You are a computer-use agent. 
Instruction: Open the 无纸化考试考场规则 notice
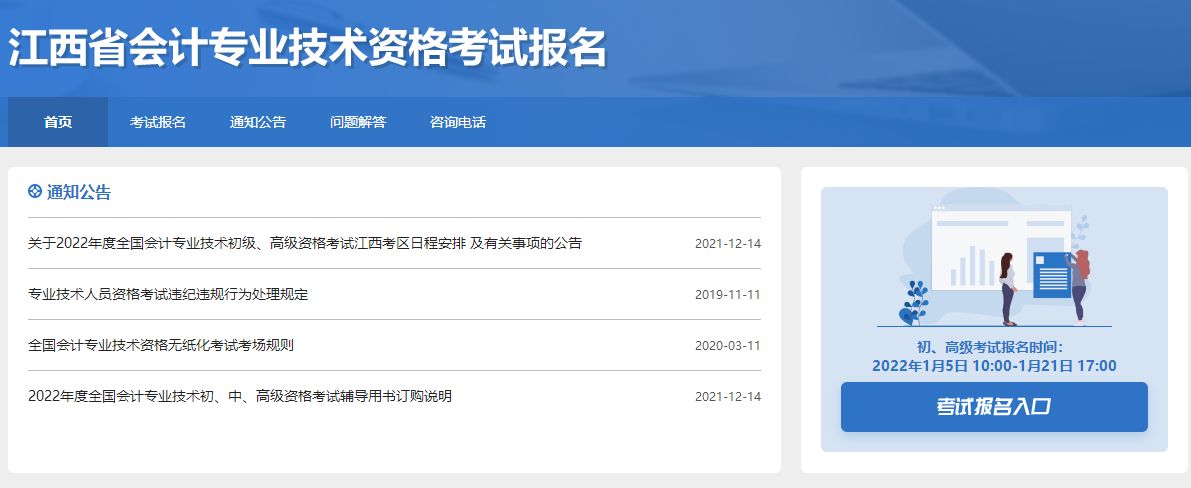click(161, 345)
